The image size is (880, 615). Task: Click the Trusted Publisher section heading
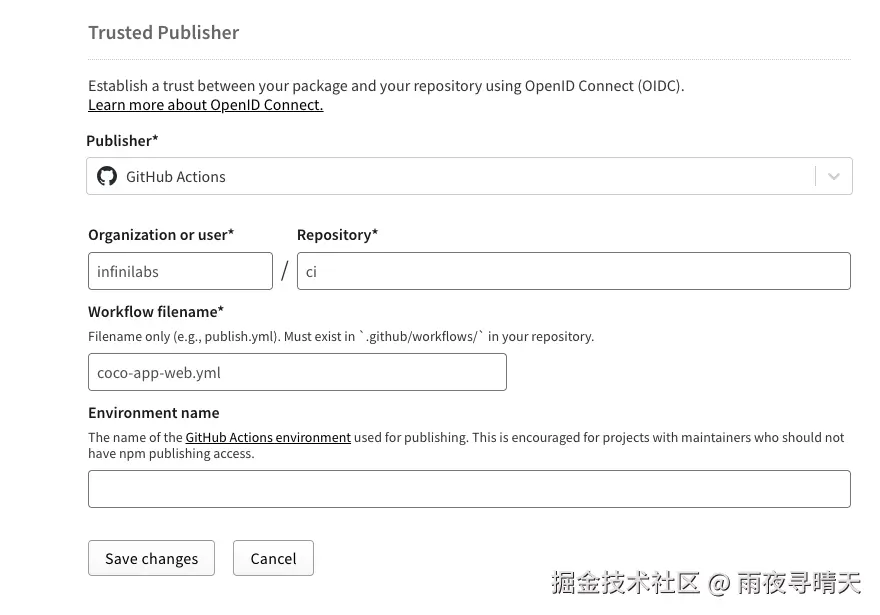(164, 32)
